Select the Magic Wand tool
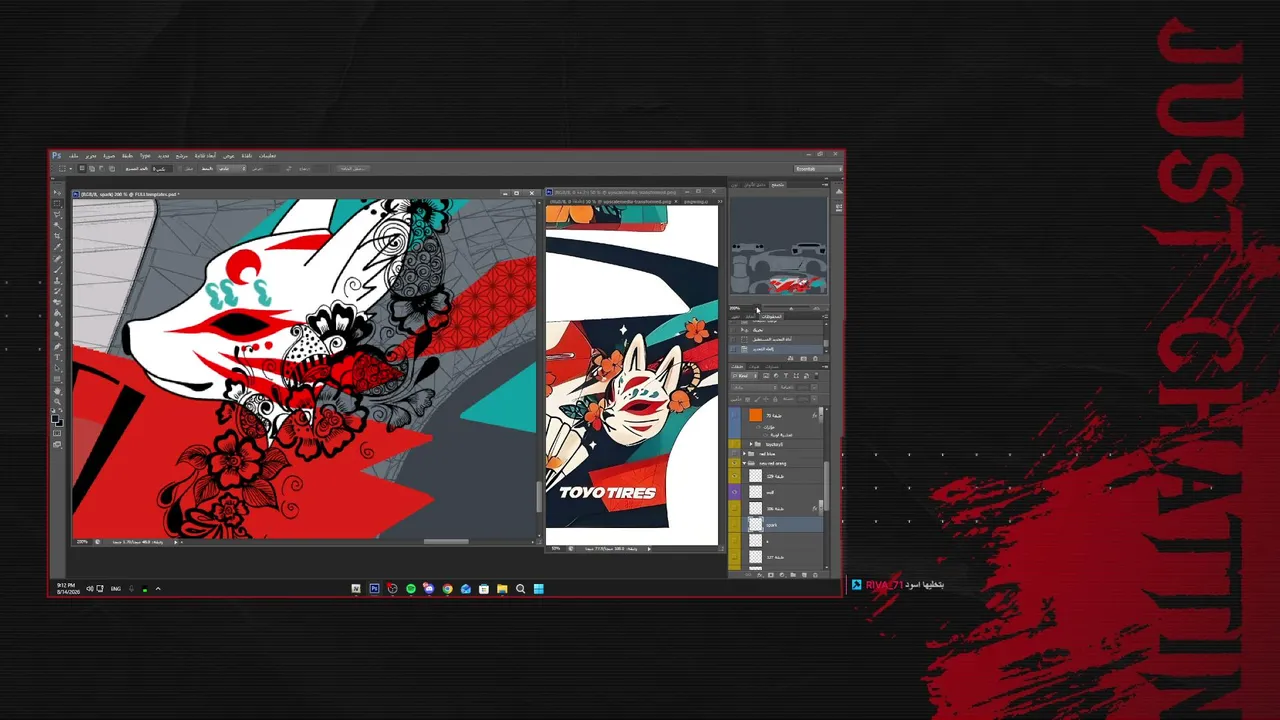The image size is (1280, 720). (x=57, y=225)
